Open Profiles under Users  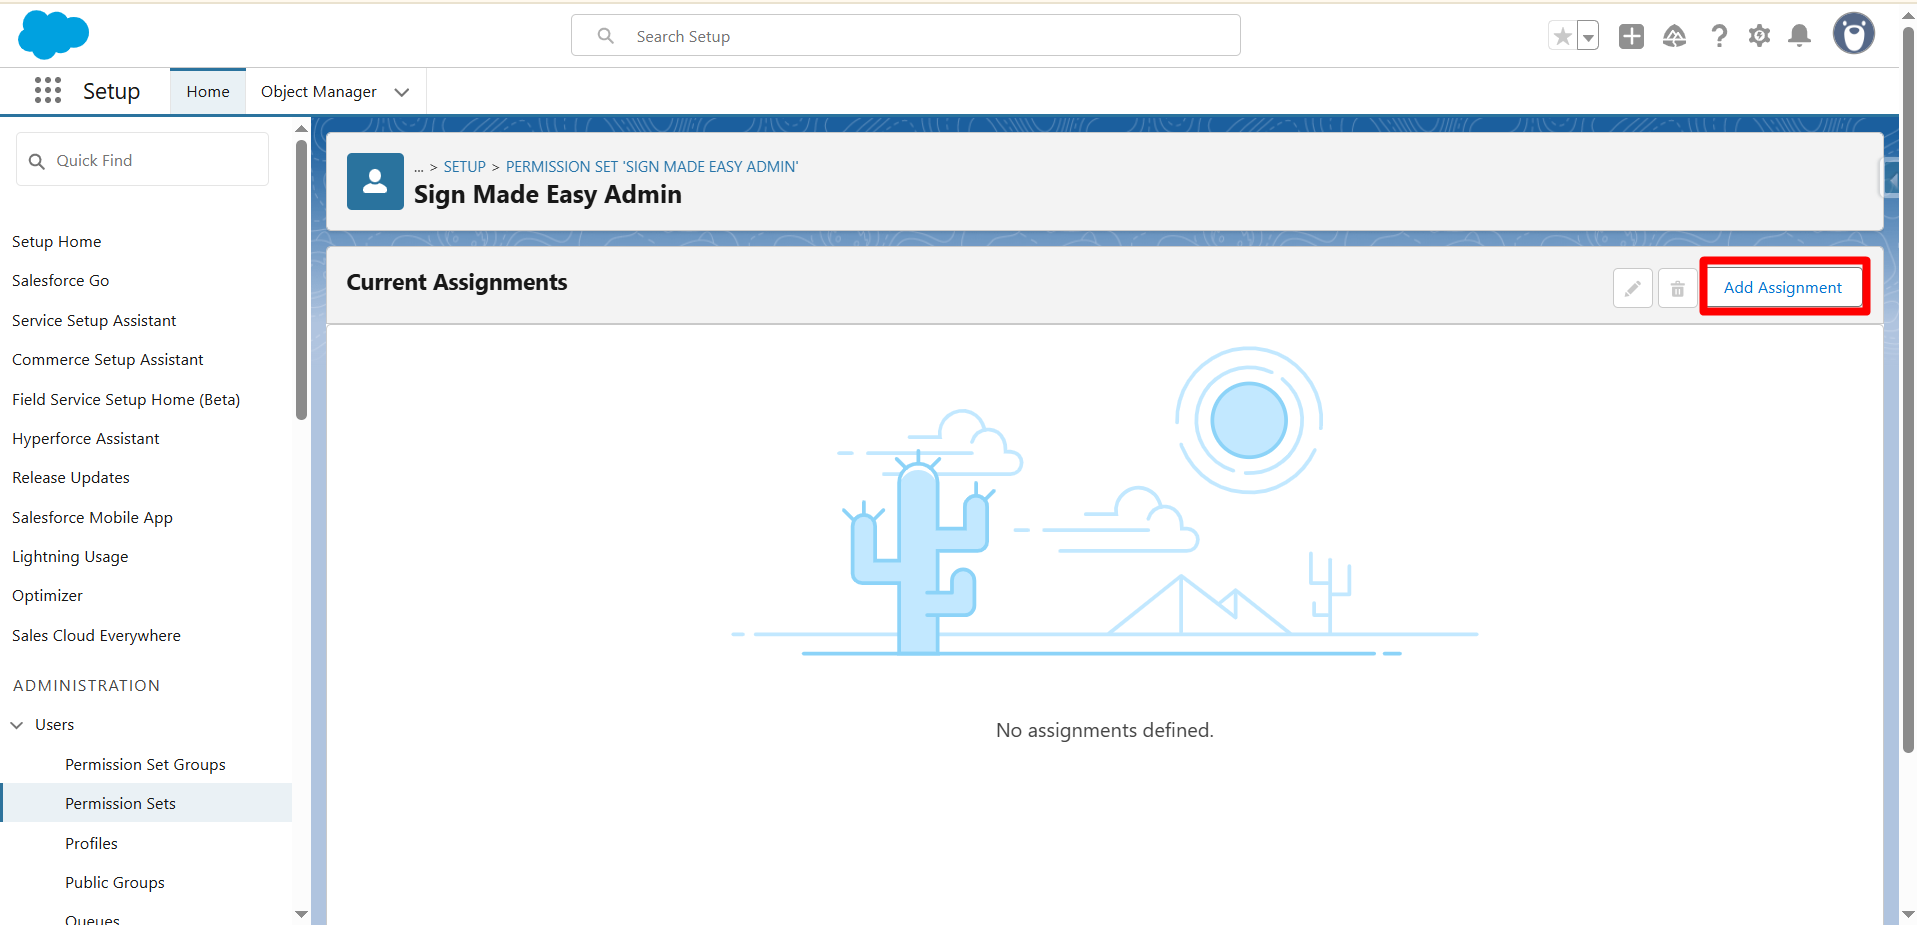(91, 844)
